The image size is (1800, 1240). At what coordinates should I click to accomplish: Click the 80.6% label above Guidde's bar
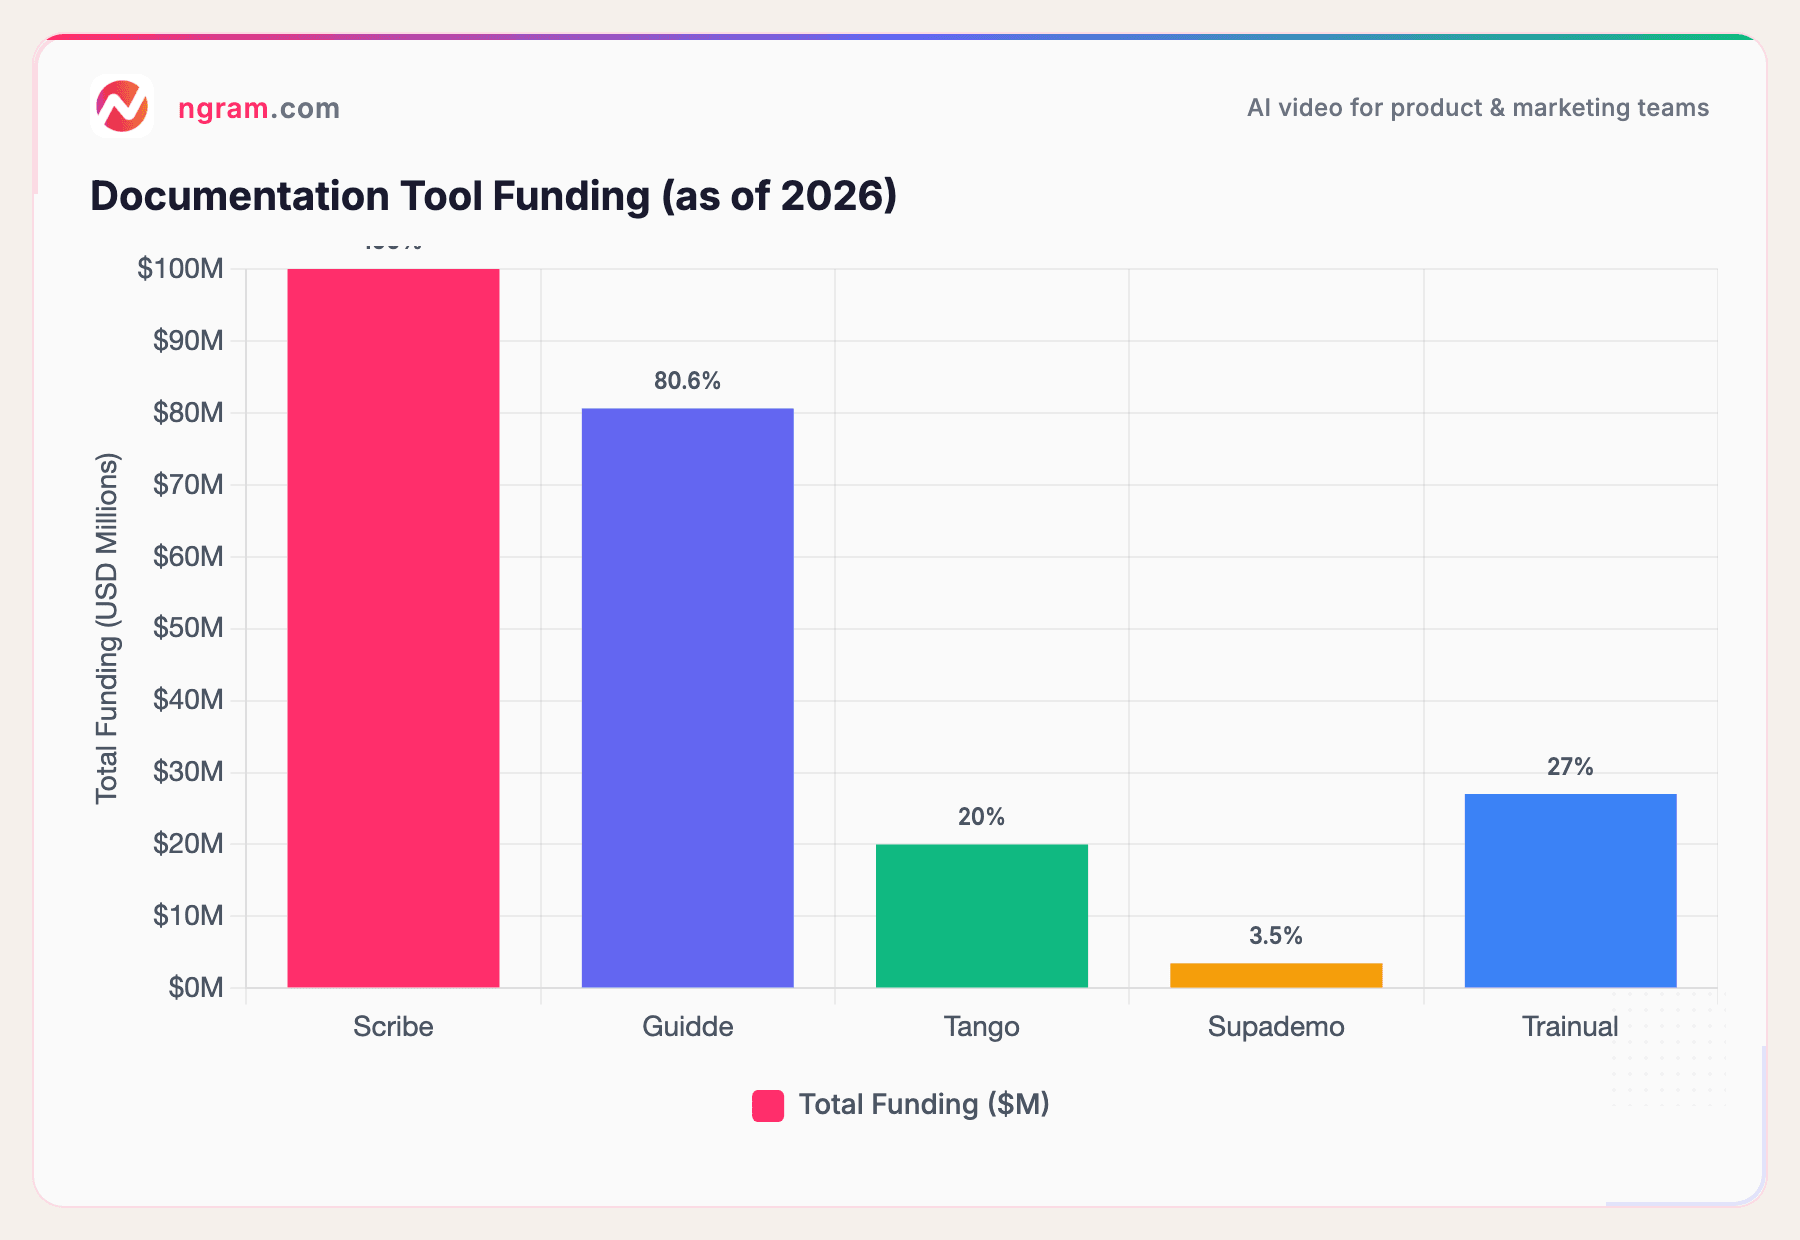click(687, 381)
